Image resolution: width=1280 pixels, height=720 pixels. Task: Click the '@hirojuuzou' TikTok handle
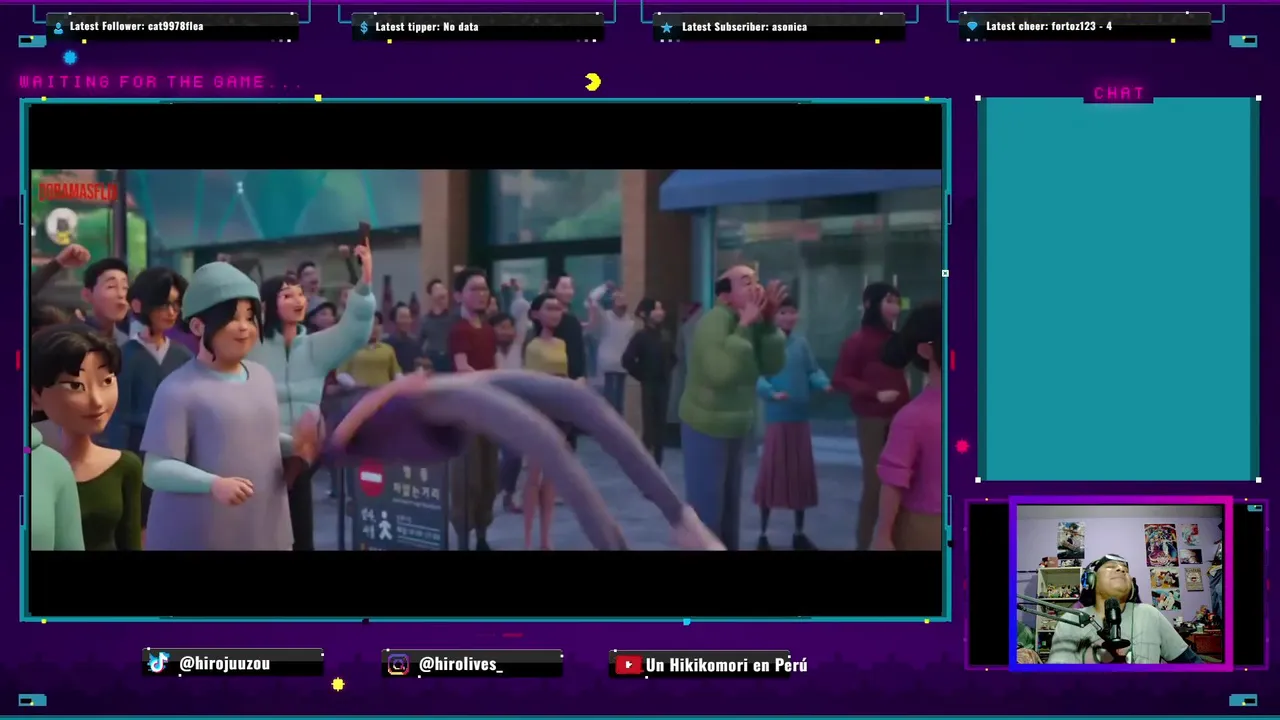pyautogui.click(x=224, y=663)
